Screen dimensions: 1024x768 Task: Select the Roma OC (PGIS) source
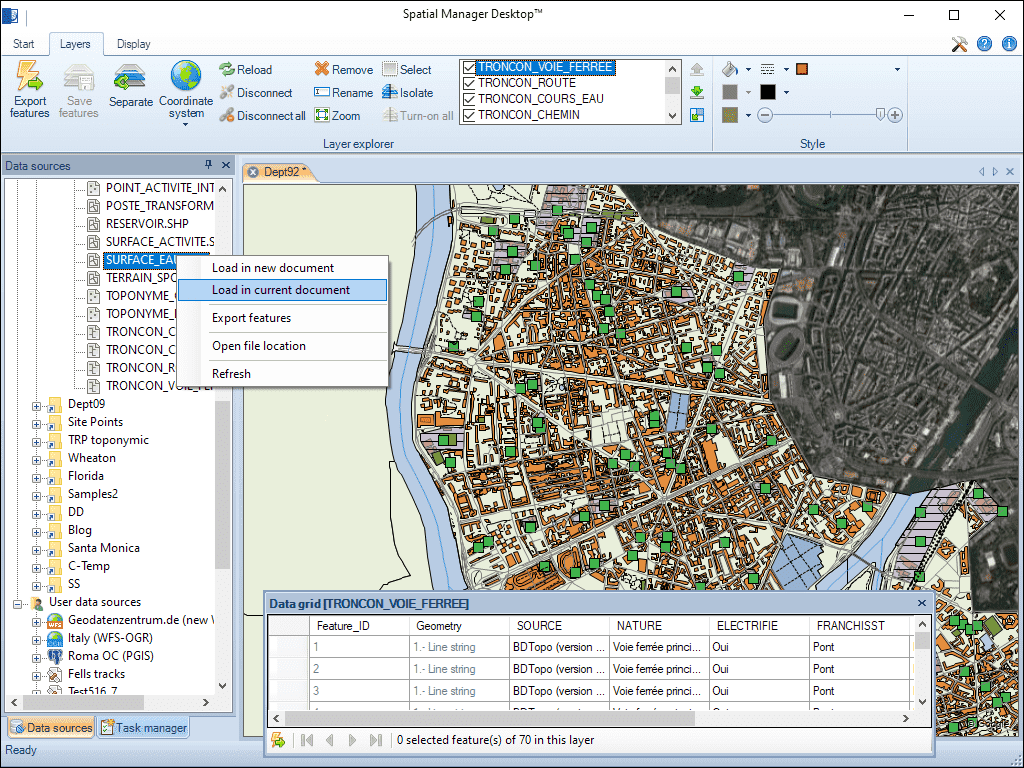pyautogui.click(x=110, y=656)
